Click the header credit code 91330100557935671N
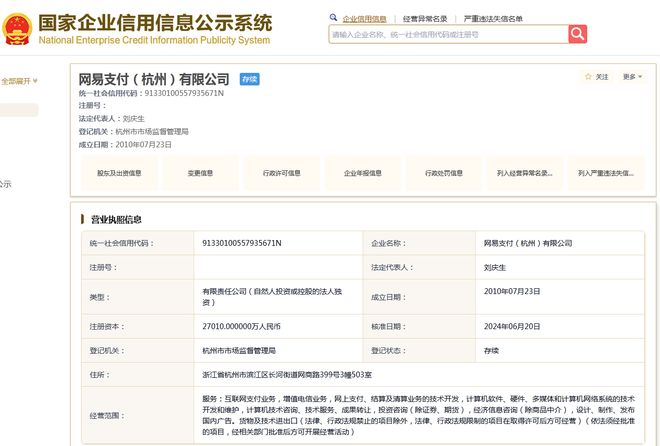This screenshot has height=446, width=660. tap(184, 93)
